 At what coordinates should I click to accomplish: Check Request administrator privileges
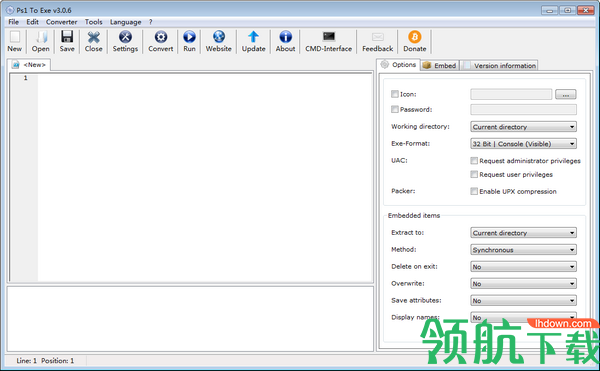click(474, 161)
